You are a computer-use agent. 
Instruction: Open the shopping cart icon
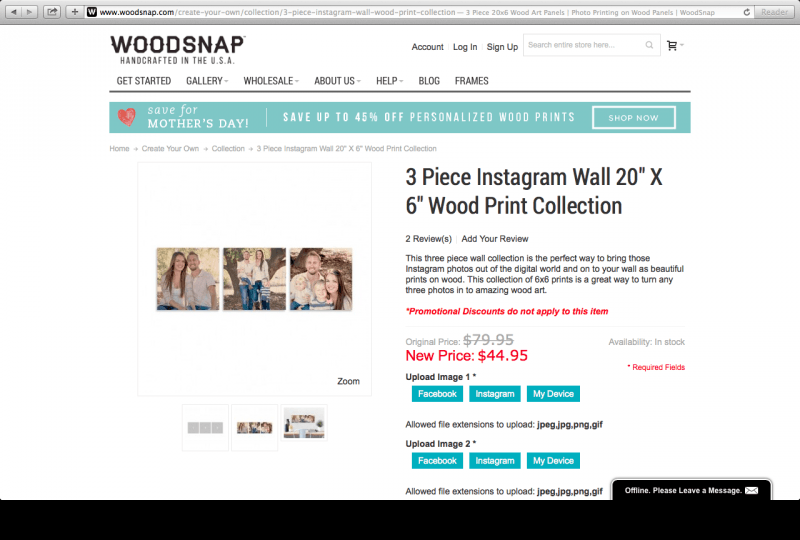[672, 45]
